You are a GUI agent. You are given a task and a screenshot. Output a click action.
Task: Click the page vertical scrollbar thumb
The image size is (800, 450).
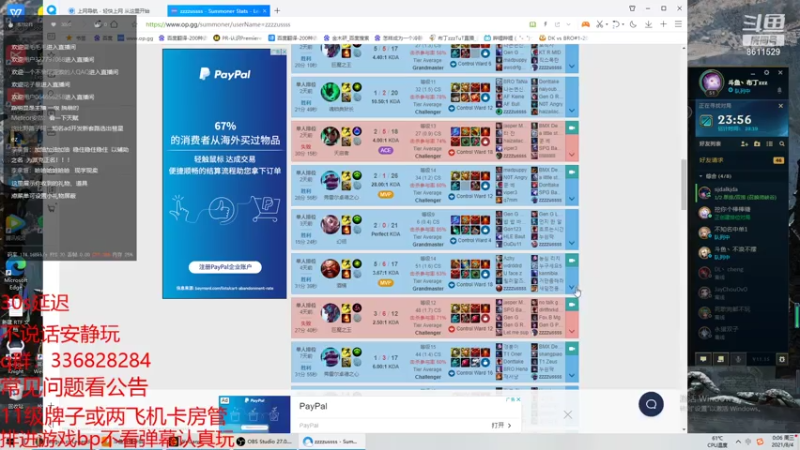(x=684, y=184)
